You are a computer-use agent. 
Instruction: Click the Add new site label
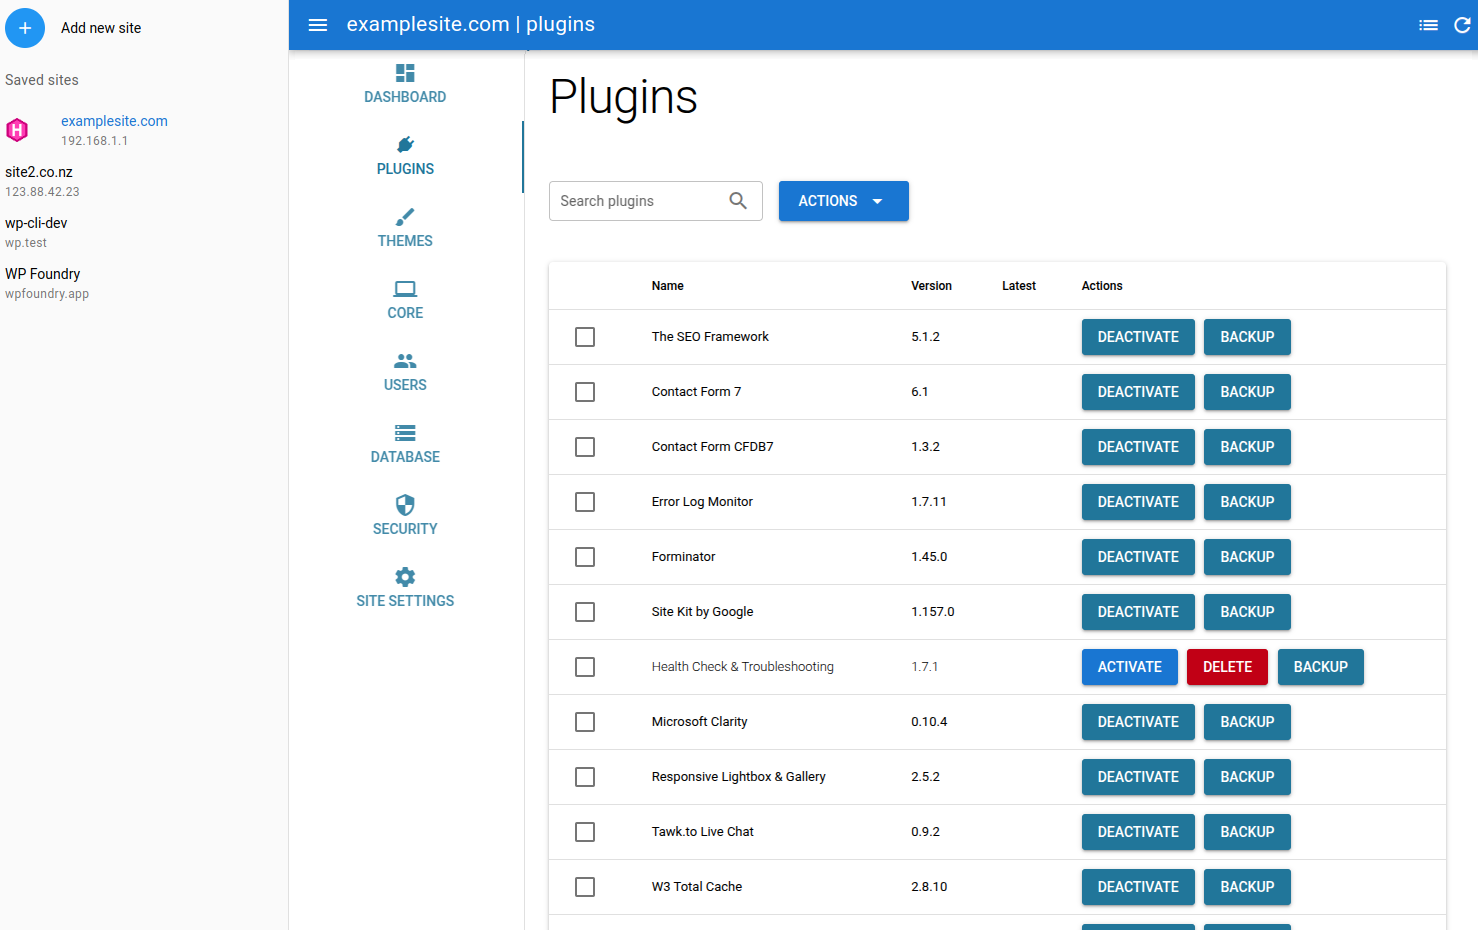[x=101, y=28]
